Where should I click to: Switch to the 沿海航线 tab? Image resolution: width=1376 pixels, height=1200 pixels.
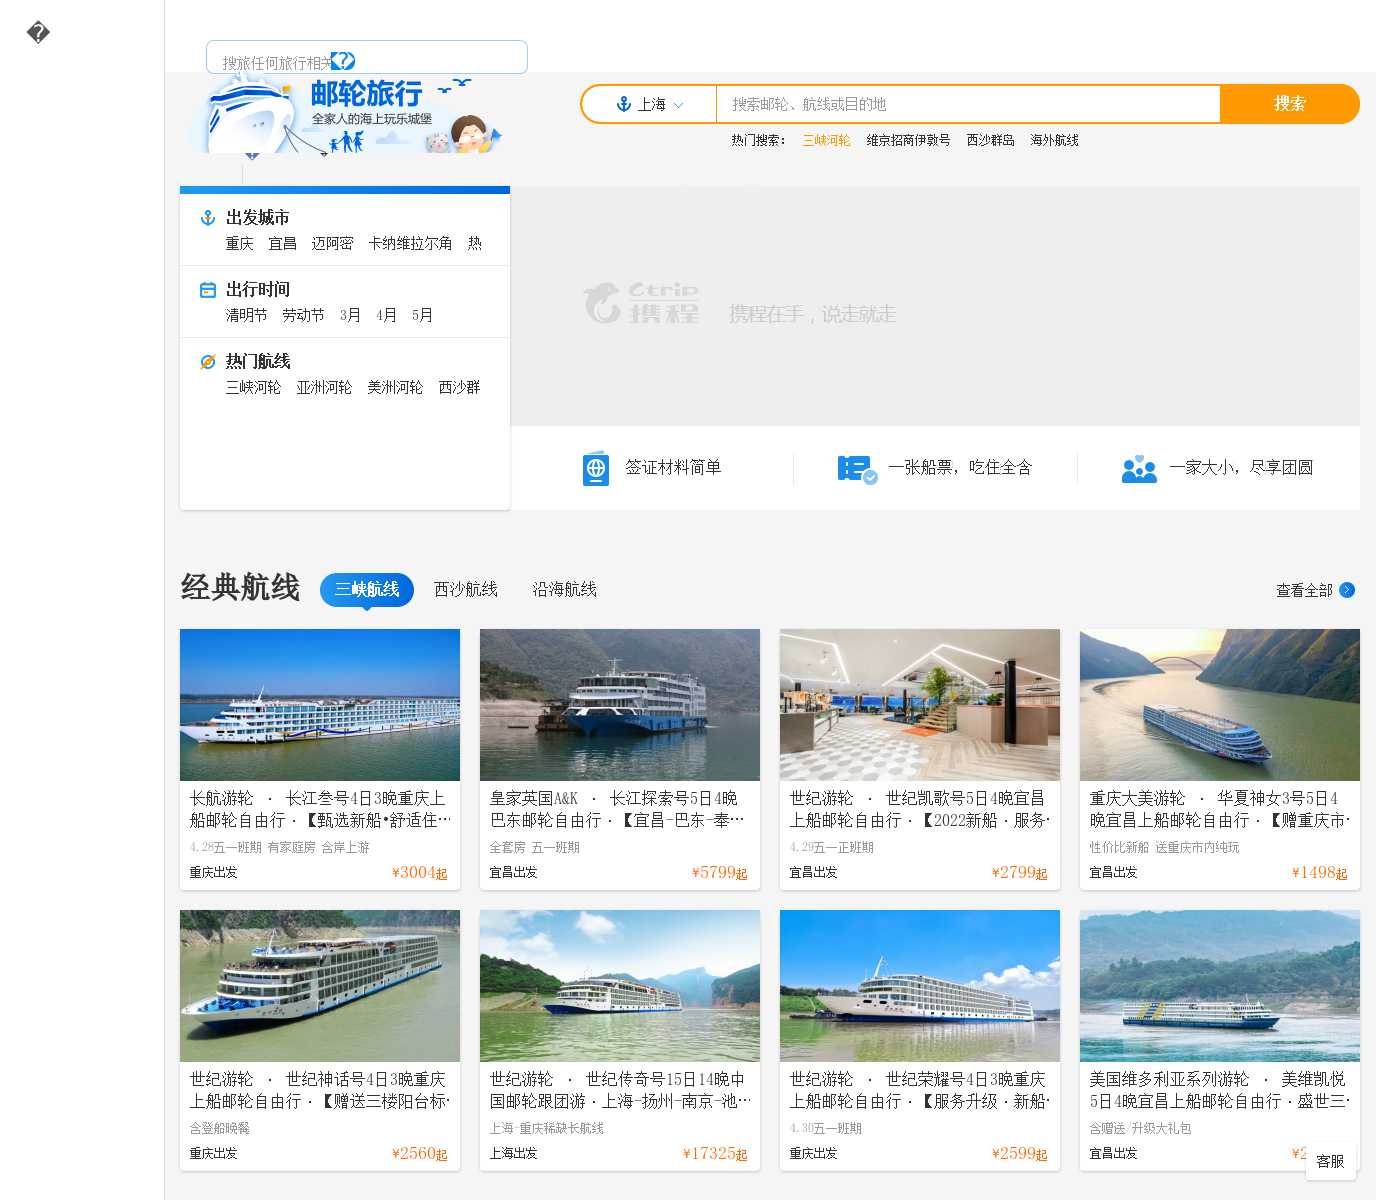tap(565, 590)
